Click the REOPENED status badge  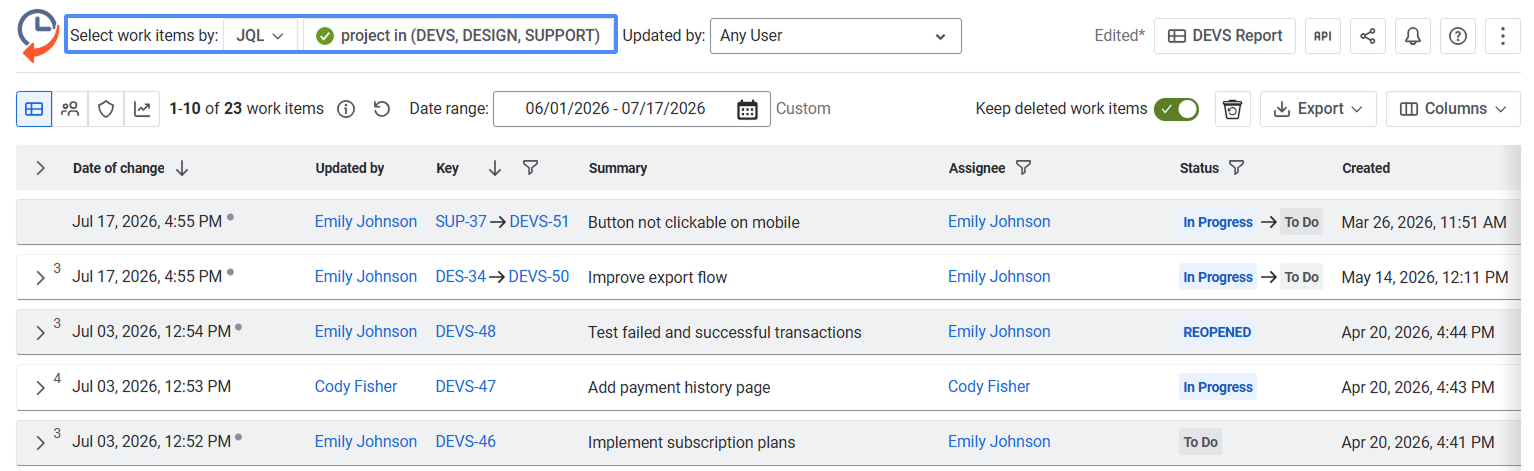click(1217, 332)
